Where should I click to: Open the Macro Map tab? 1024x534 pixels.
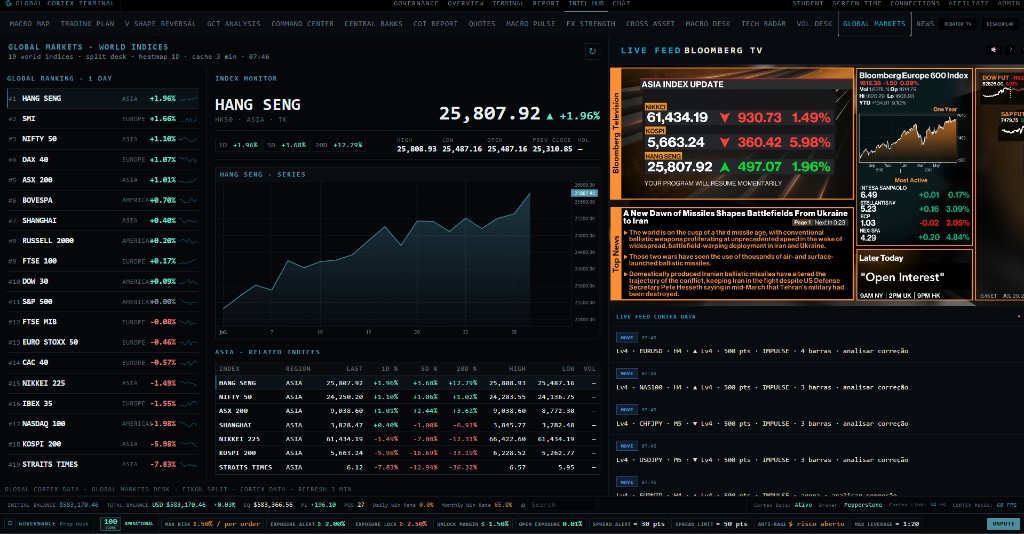click(29, 24)
